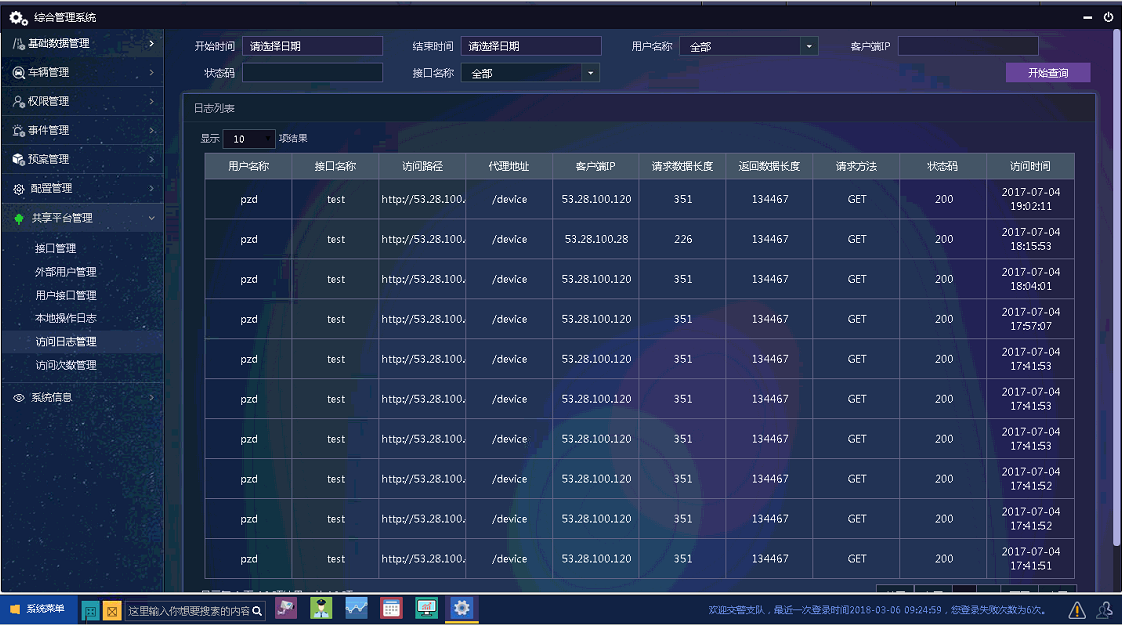1122x626 pixels.
Task: Click the police officer icon in the taskbar
Action: (321, 608)
